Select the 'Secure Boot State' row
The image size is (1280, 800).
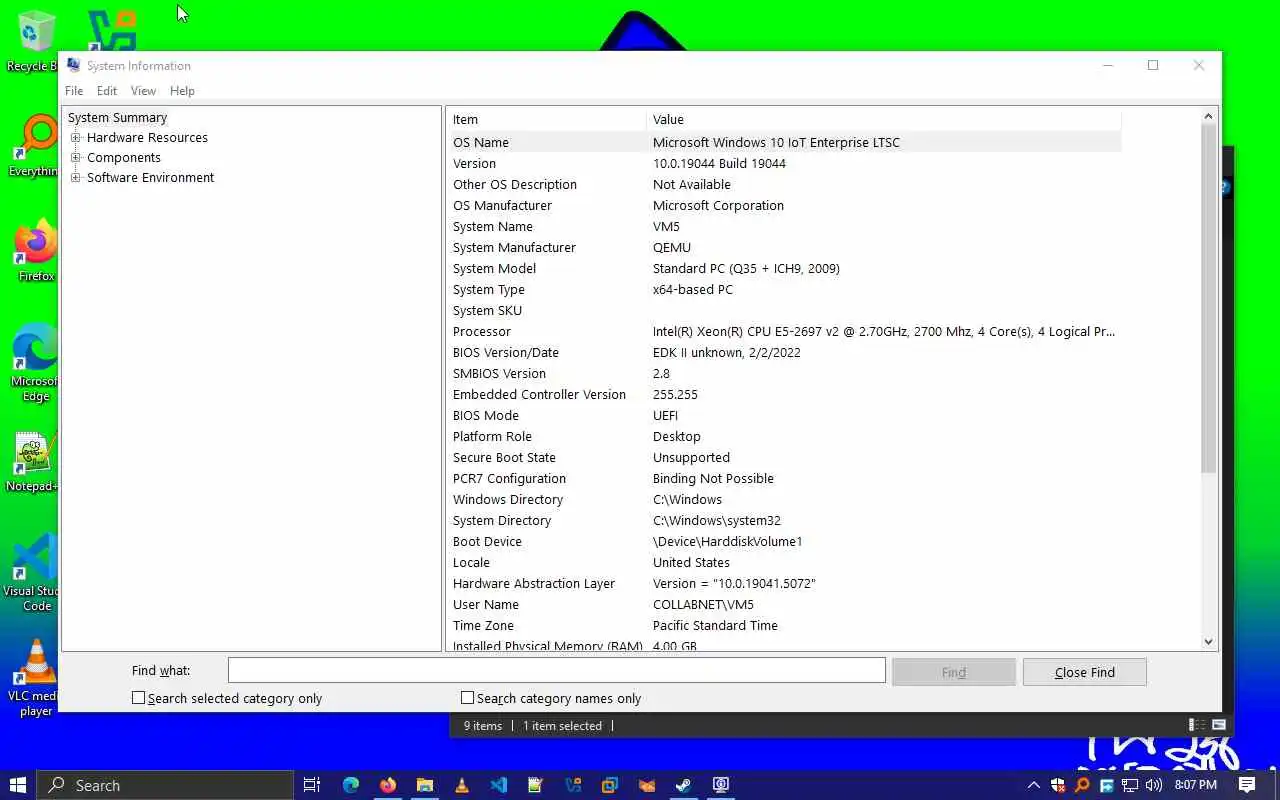(784, 457)
